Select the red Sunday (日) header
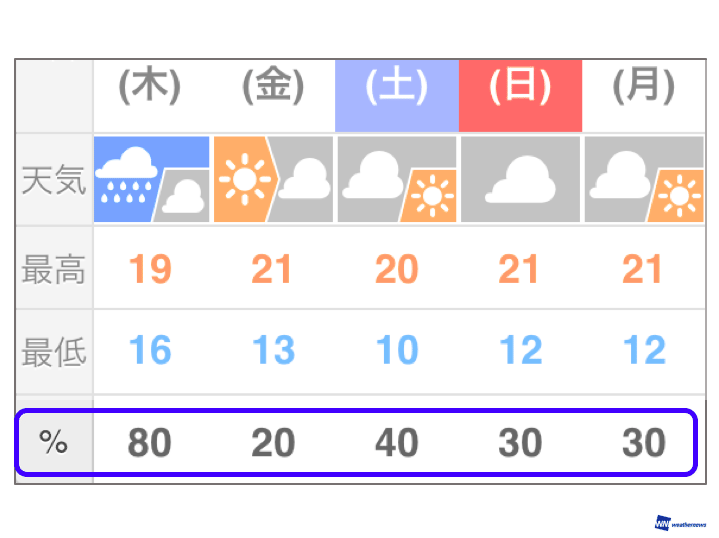Screen dimensions: 719x538 pyautogui.click(x=519, y=88)
